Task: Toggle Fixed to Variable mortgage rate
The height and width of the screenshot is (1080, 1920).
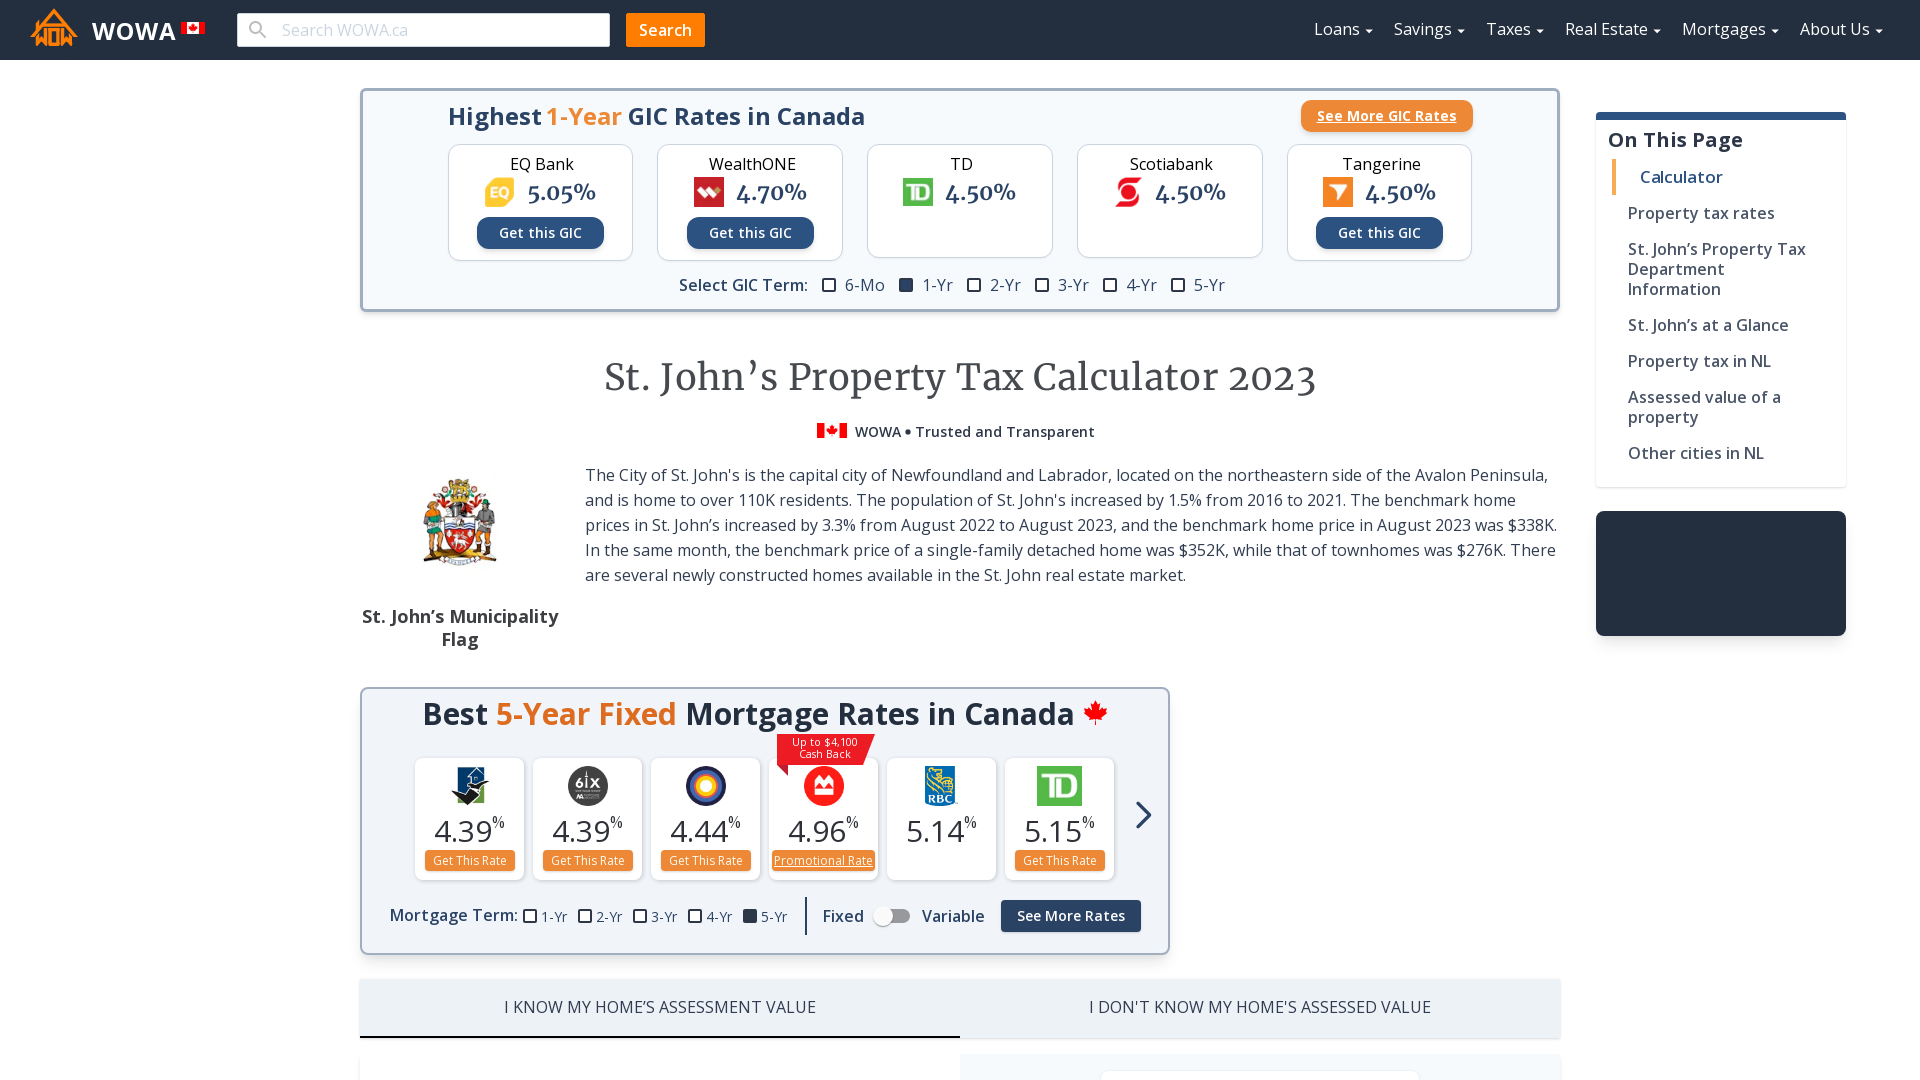Action: pos(893,915)
